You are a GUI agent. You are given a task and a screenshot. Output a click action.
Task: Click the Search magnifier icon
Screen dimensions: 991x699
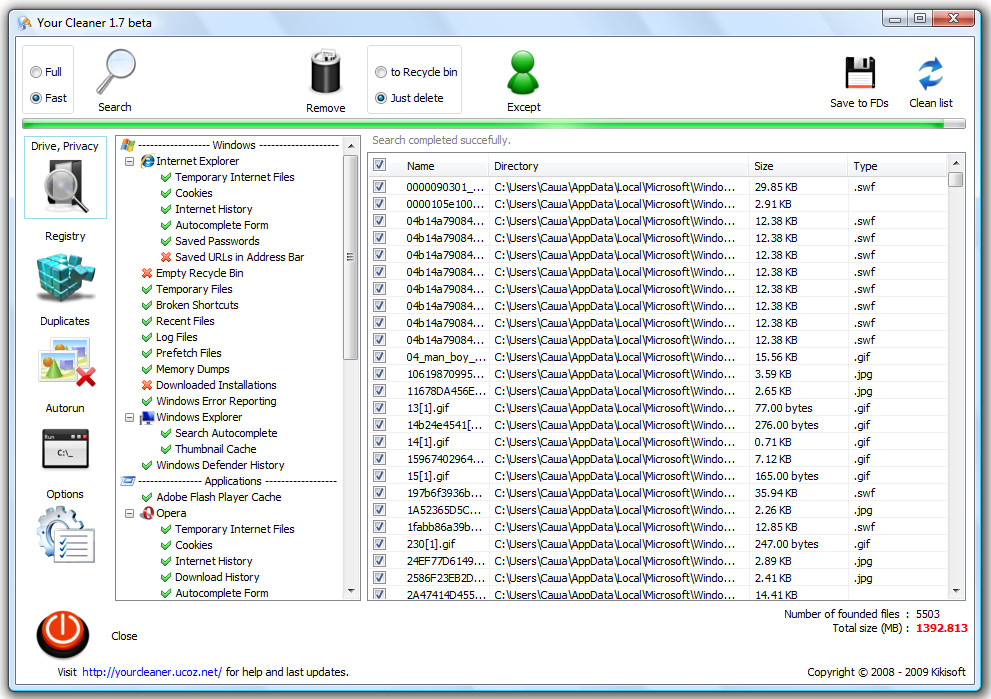[116, 71]
